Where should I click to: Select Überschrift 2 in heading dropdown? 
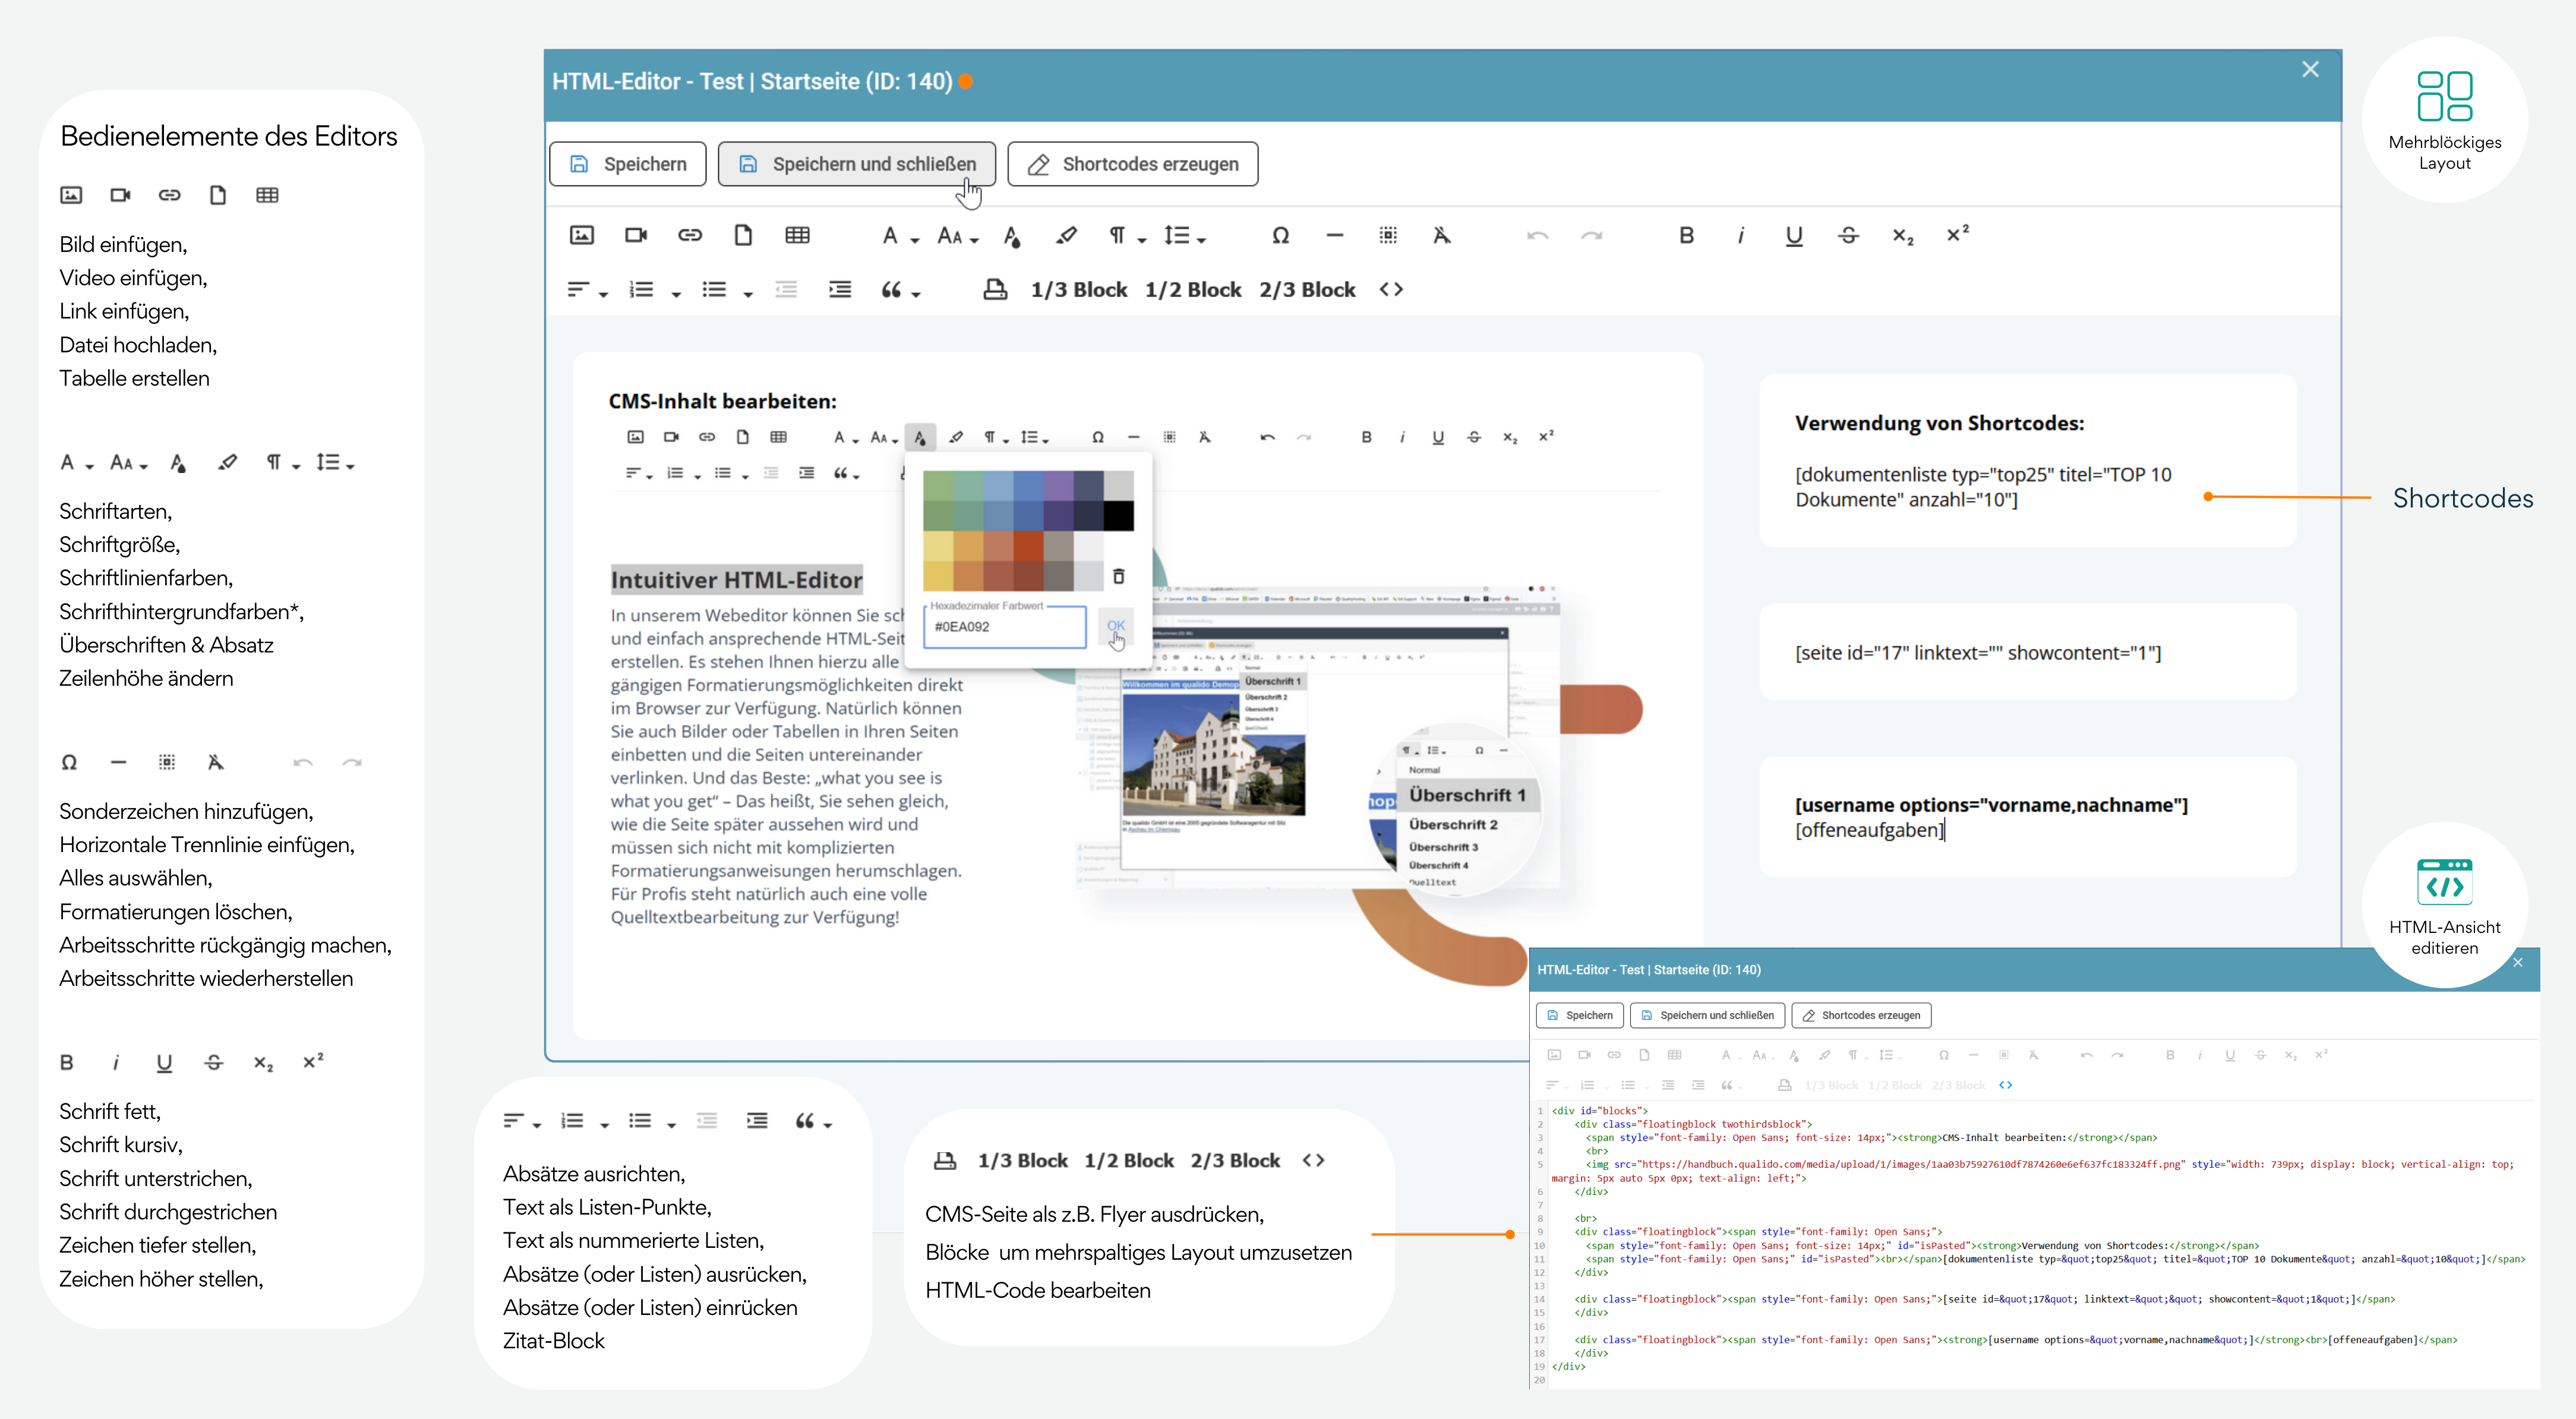pyautogui.click(x=1453, y=825)
